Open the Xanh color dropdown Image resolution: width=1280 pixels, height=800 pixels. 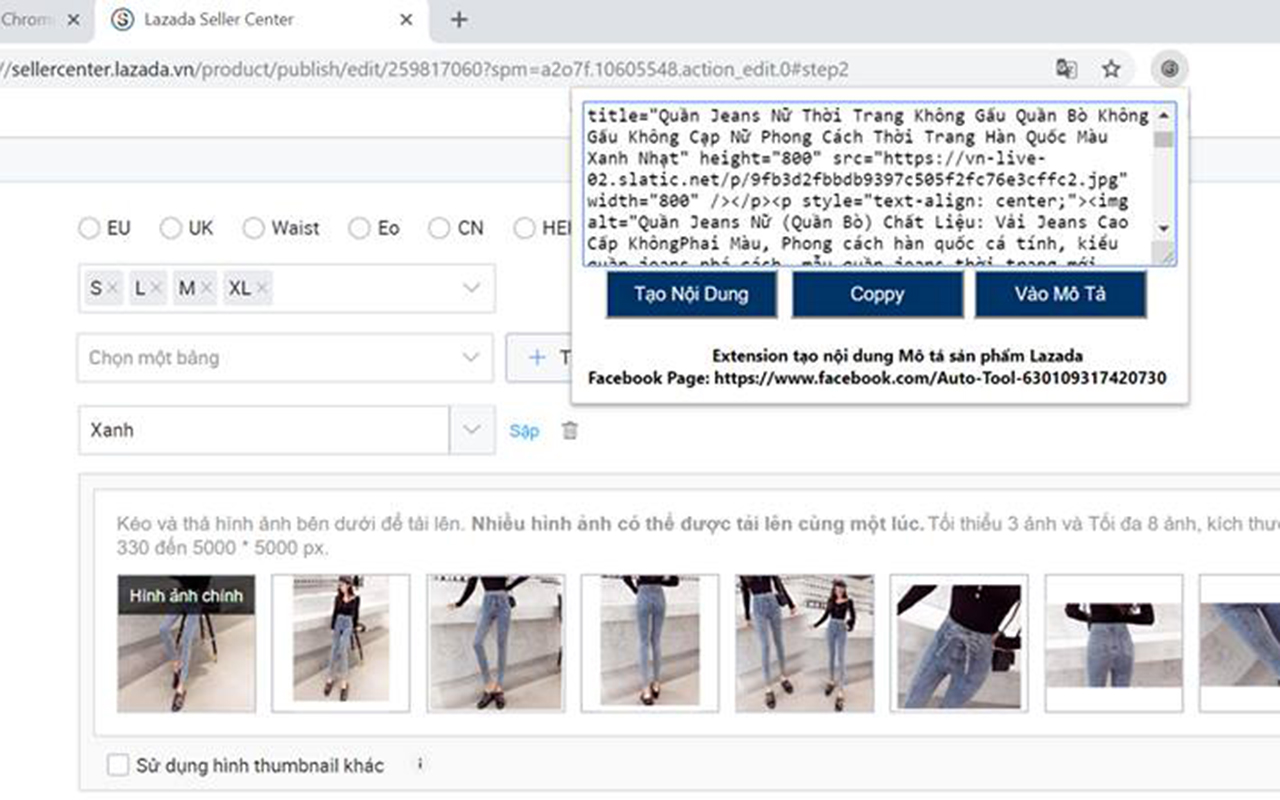tap(471, 430)
